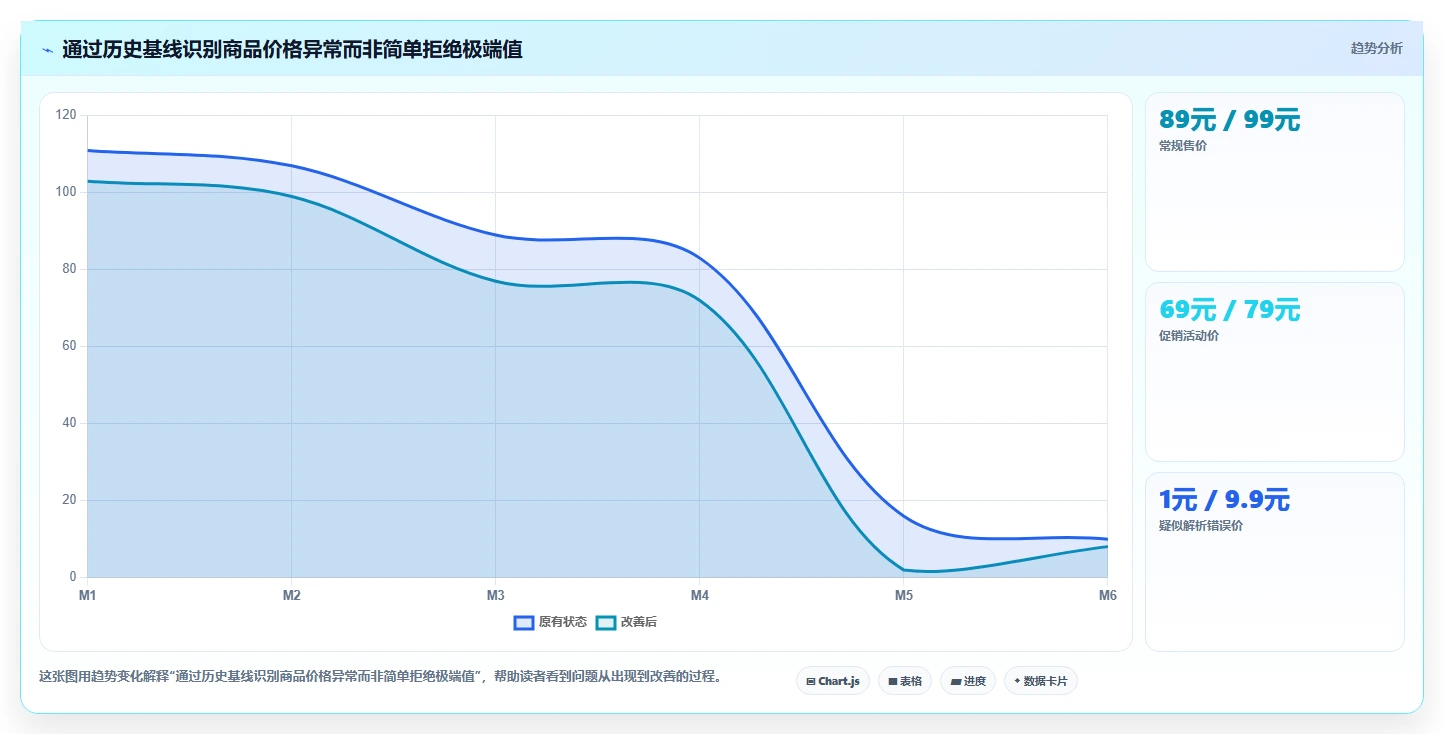1444x734 pixels.
Task: Click the 趋势分析 label in header
Action: pyautogui.click(x=1376, y=48)
